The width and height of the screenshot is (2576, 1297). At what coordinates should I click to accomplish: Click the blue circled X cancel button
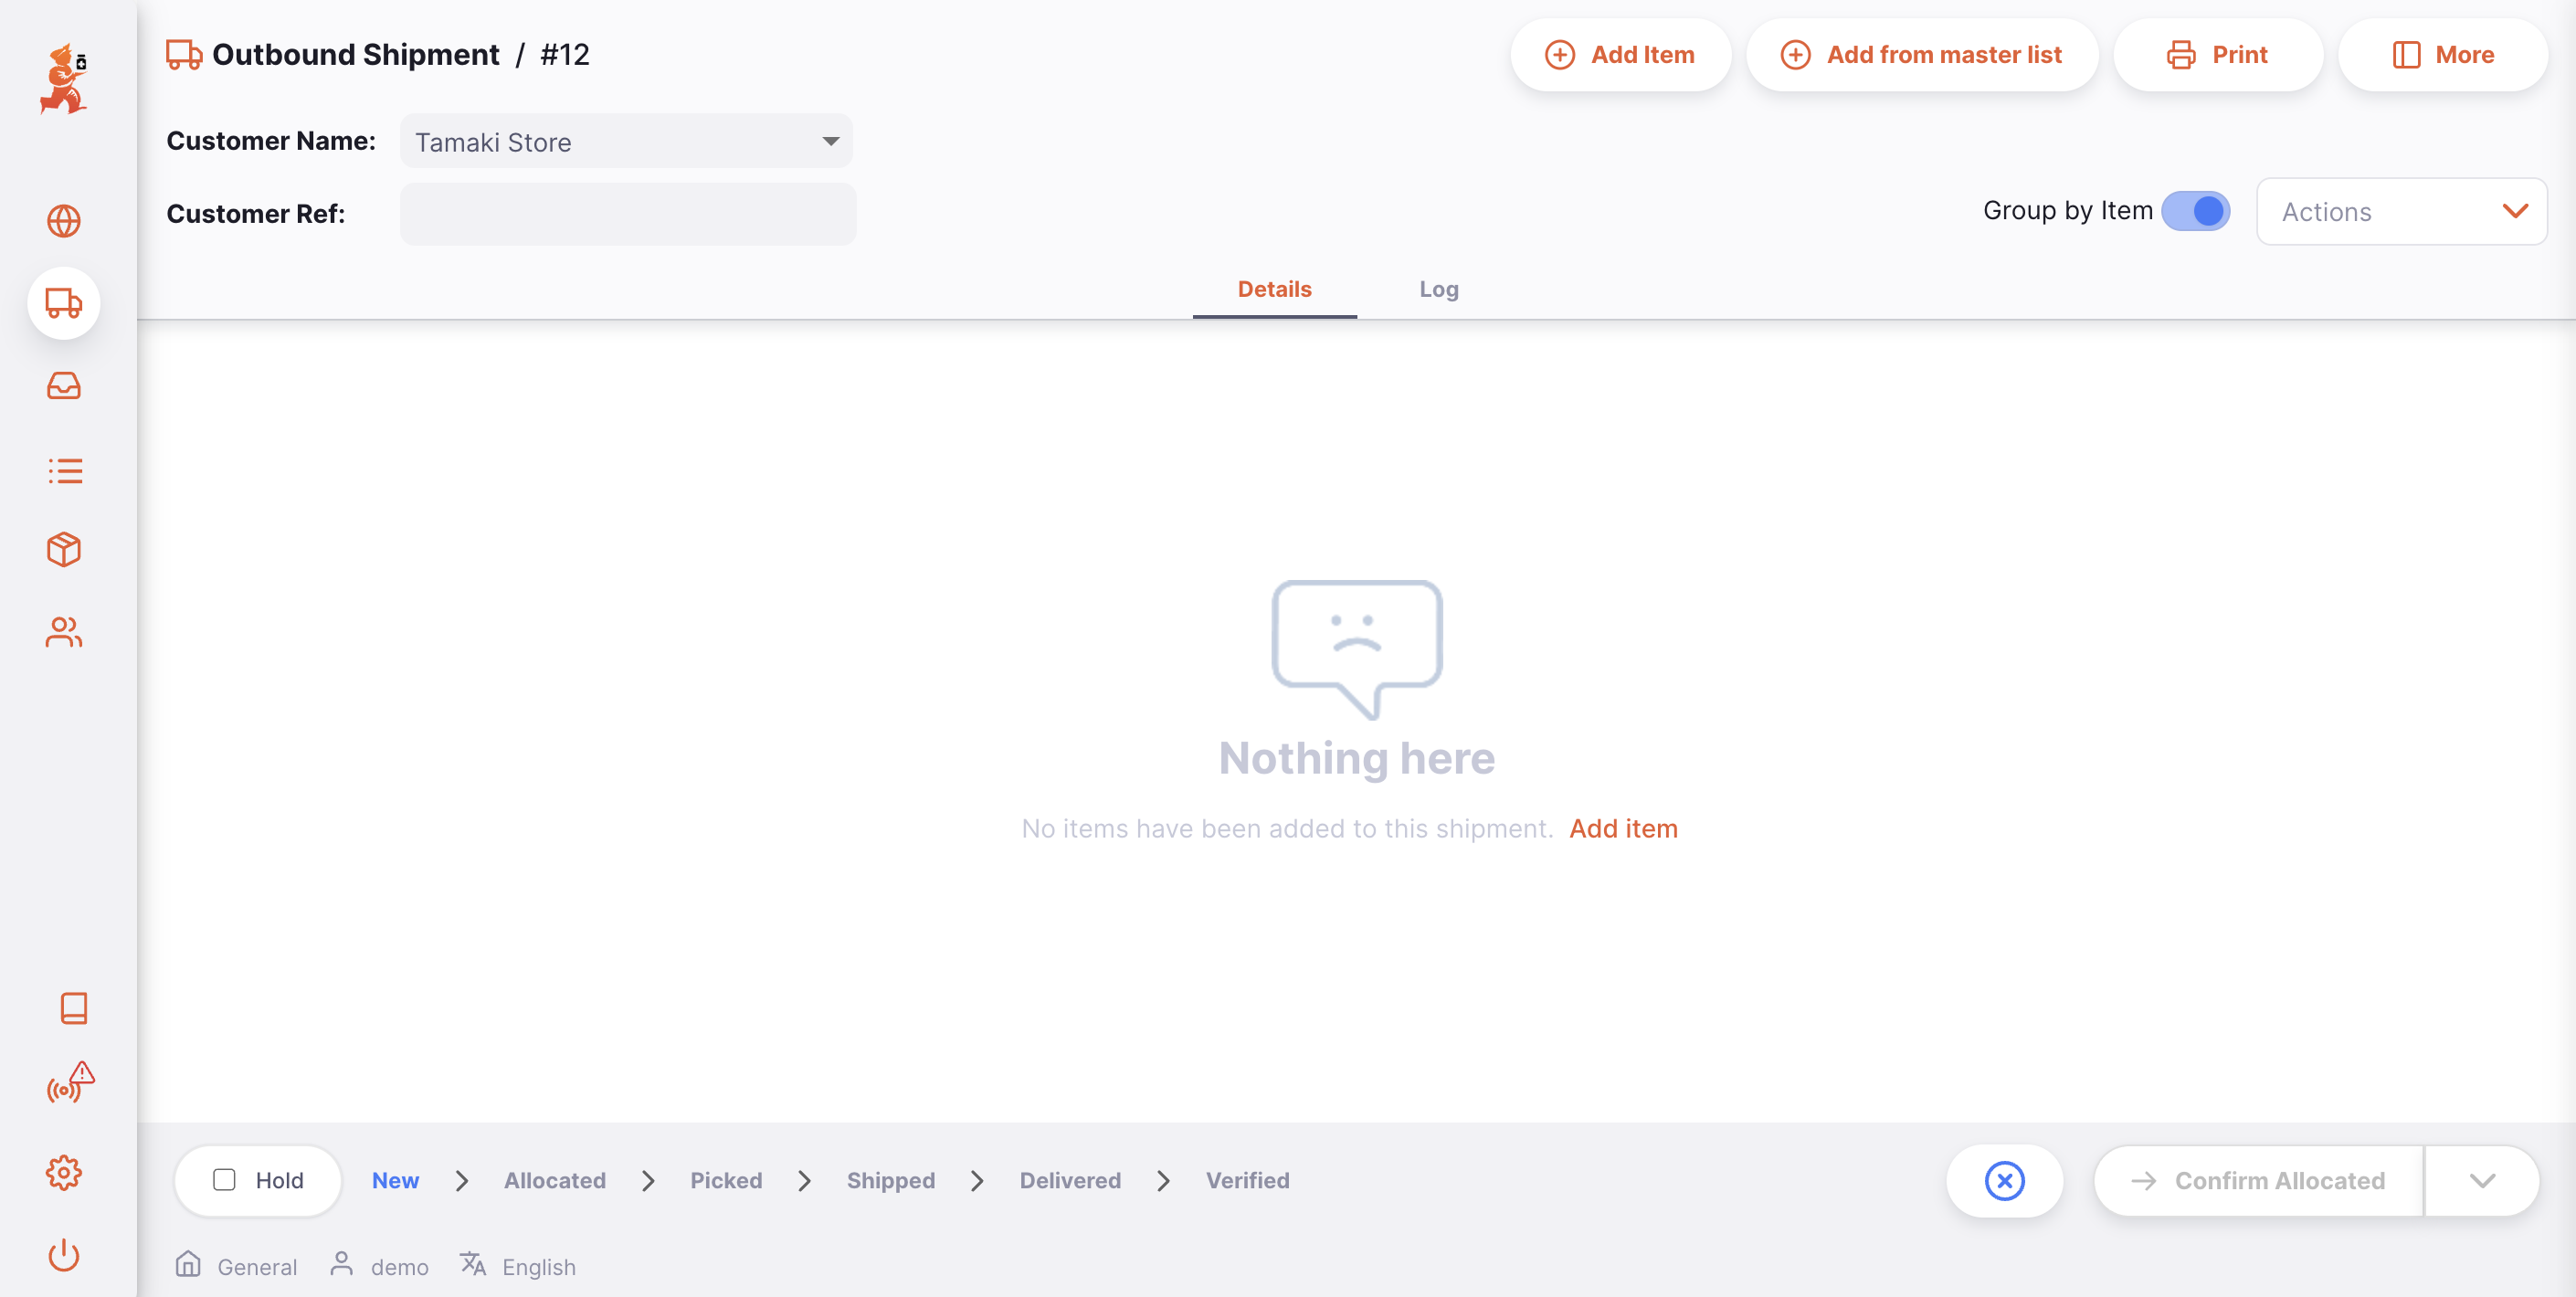coord(2004,1180)
